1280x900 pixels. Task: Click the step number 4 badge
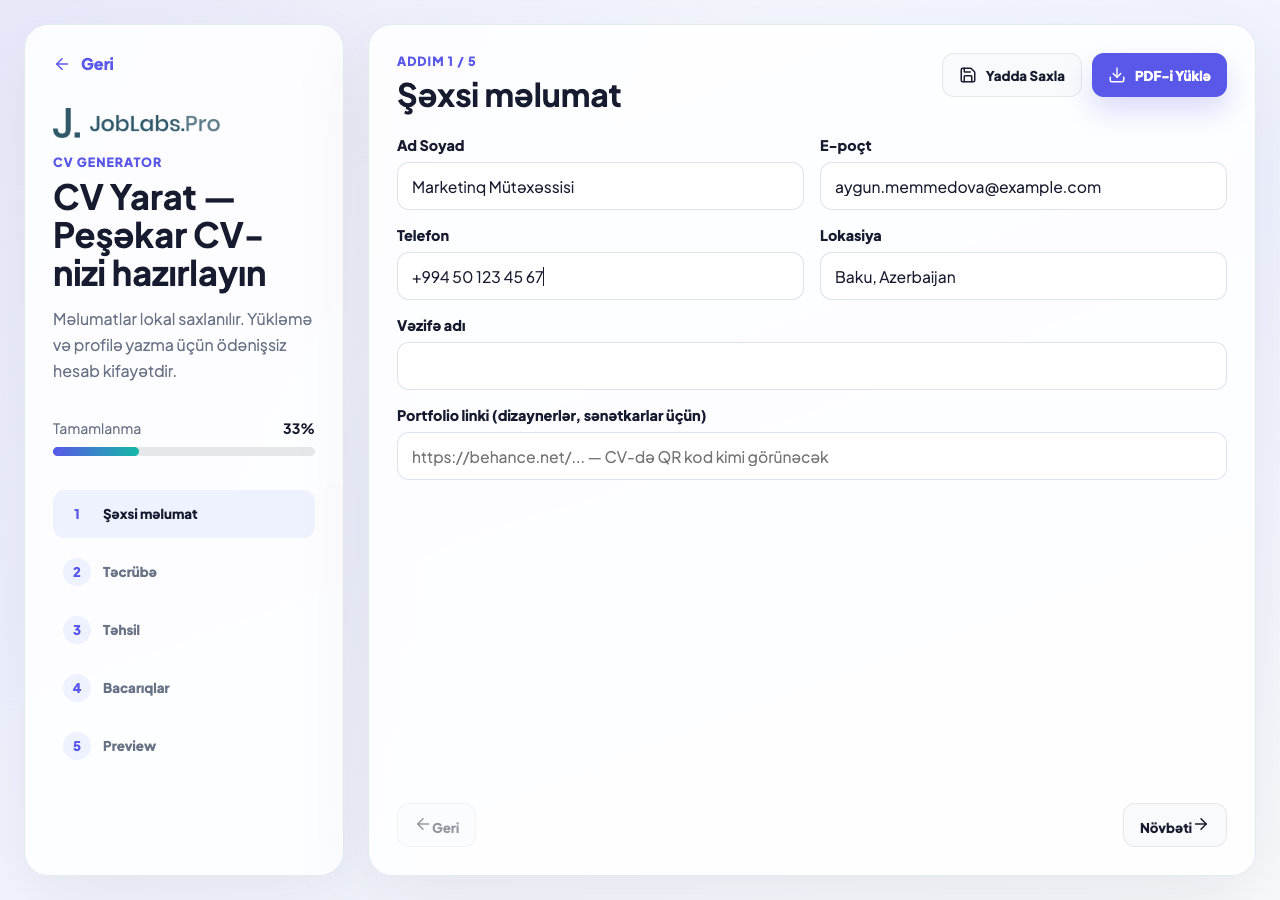tap(77, 688)
